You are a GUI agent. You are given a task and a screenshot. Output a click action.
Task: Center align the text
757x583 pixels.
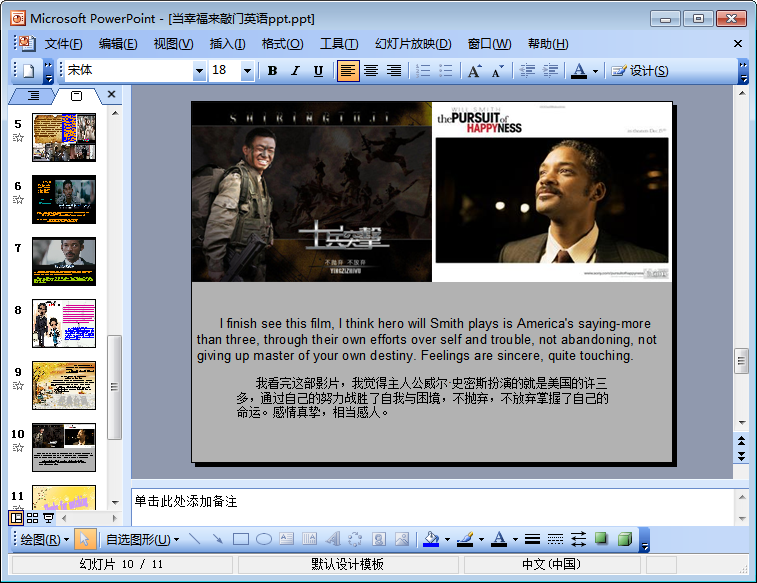[371, 71]
